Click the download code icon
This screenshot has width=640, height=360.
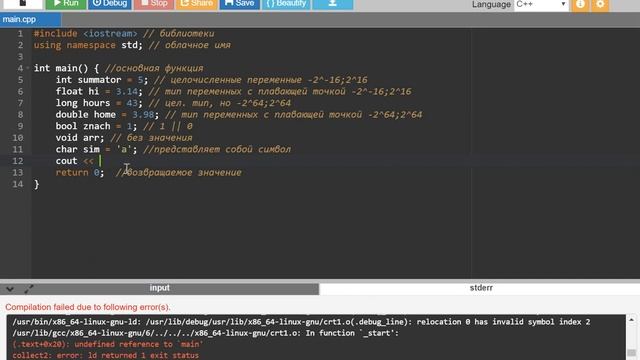click(x=333, y=4)
